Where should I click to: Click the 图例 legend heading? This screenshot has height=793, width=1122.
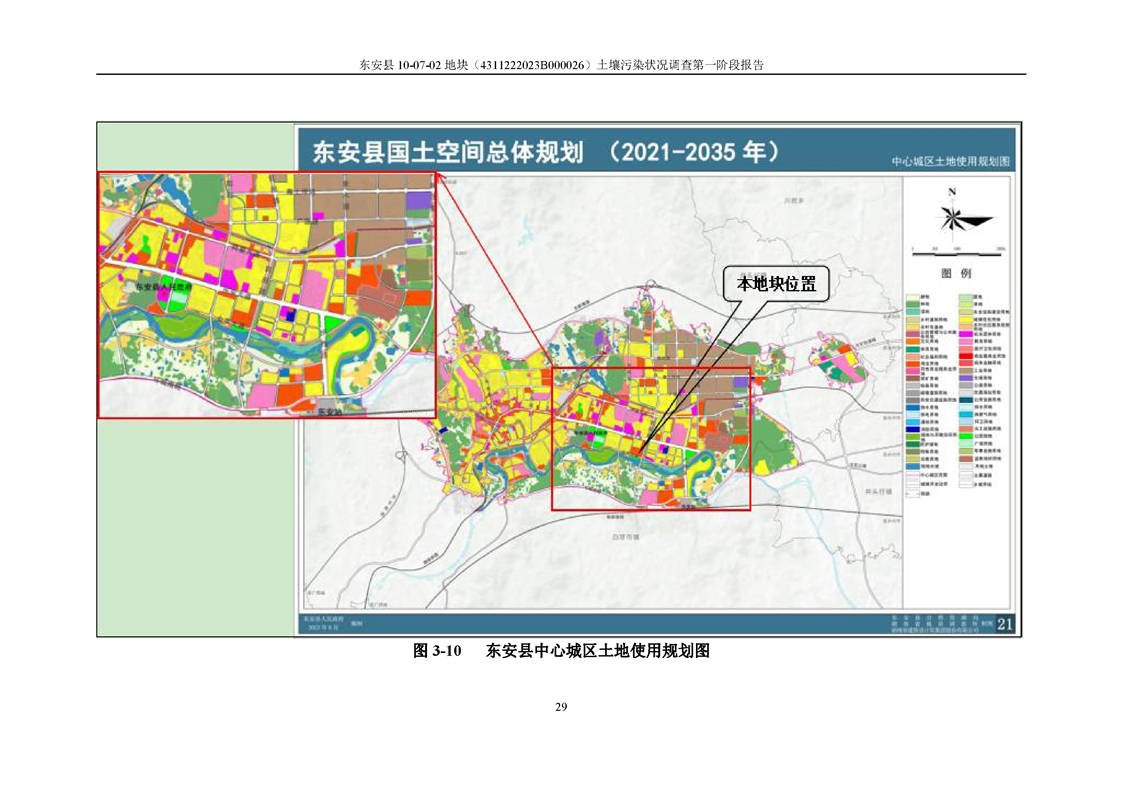tap(955, 274)
